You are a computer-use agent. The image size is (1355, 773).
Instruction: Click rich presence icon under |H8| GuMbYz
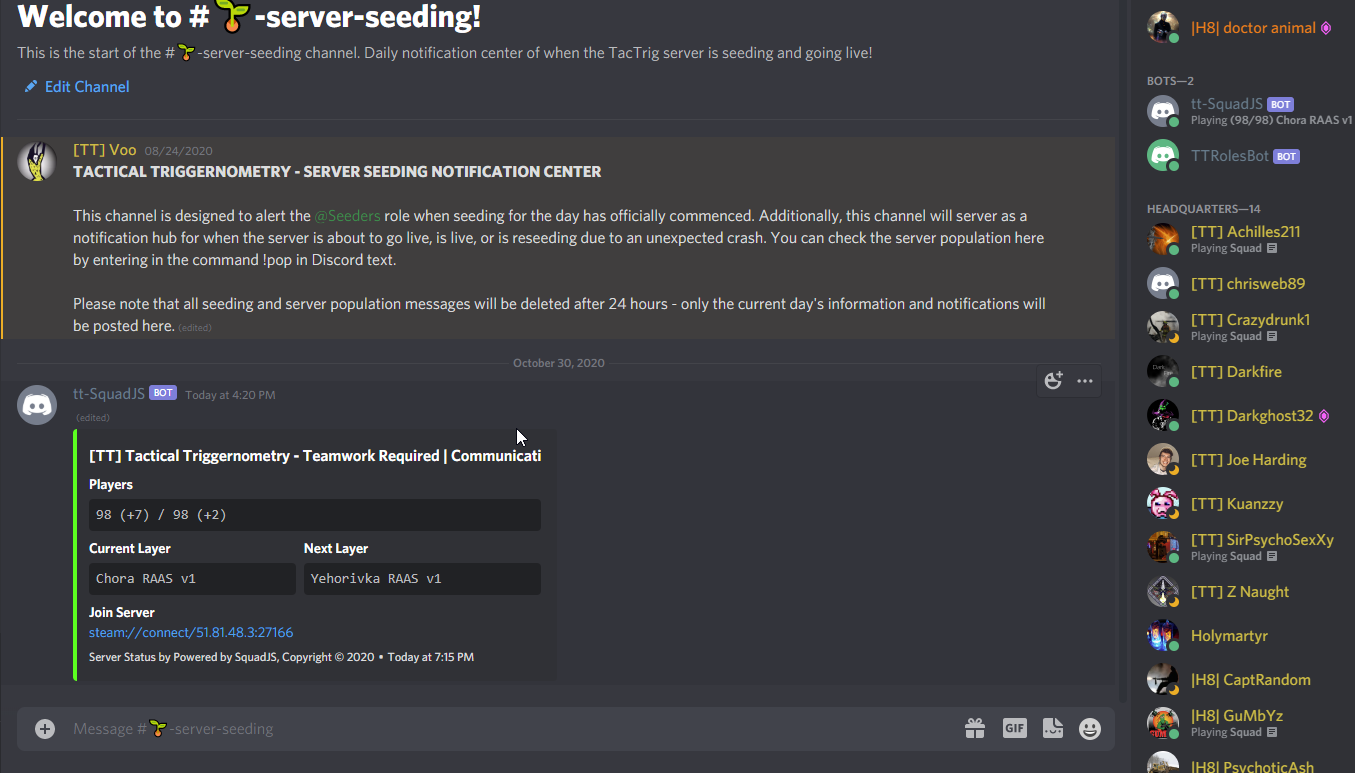click(1271, 732)
